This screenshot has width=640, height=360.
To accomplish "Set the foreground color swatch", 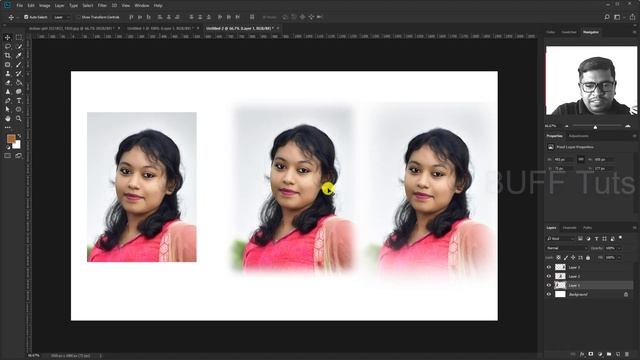I will point(11,139).
